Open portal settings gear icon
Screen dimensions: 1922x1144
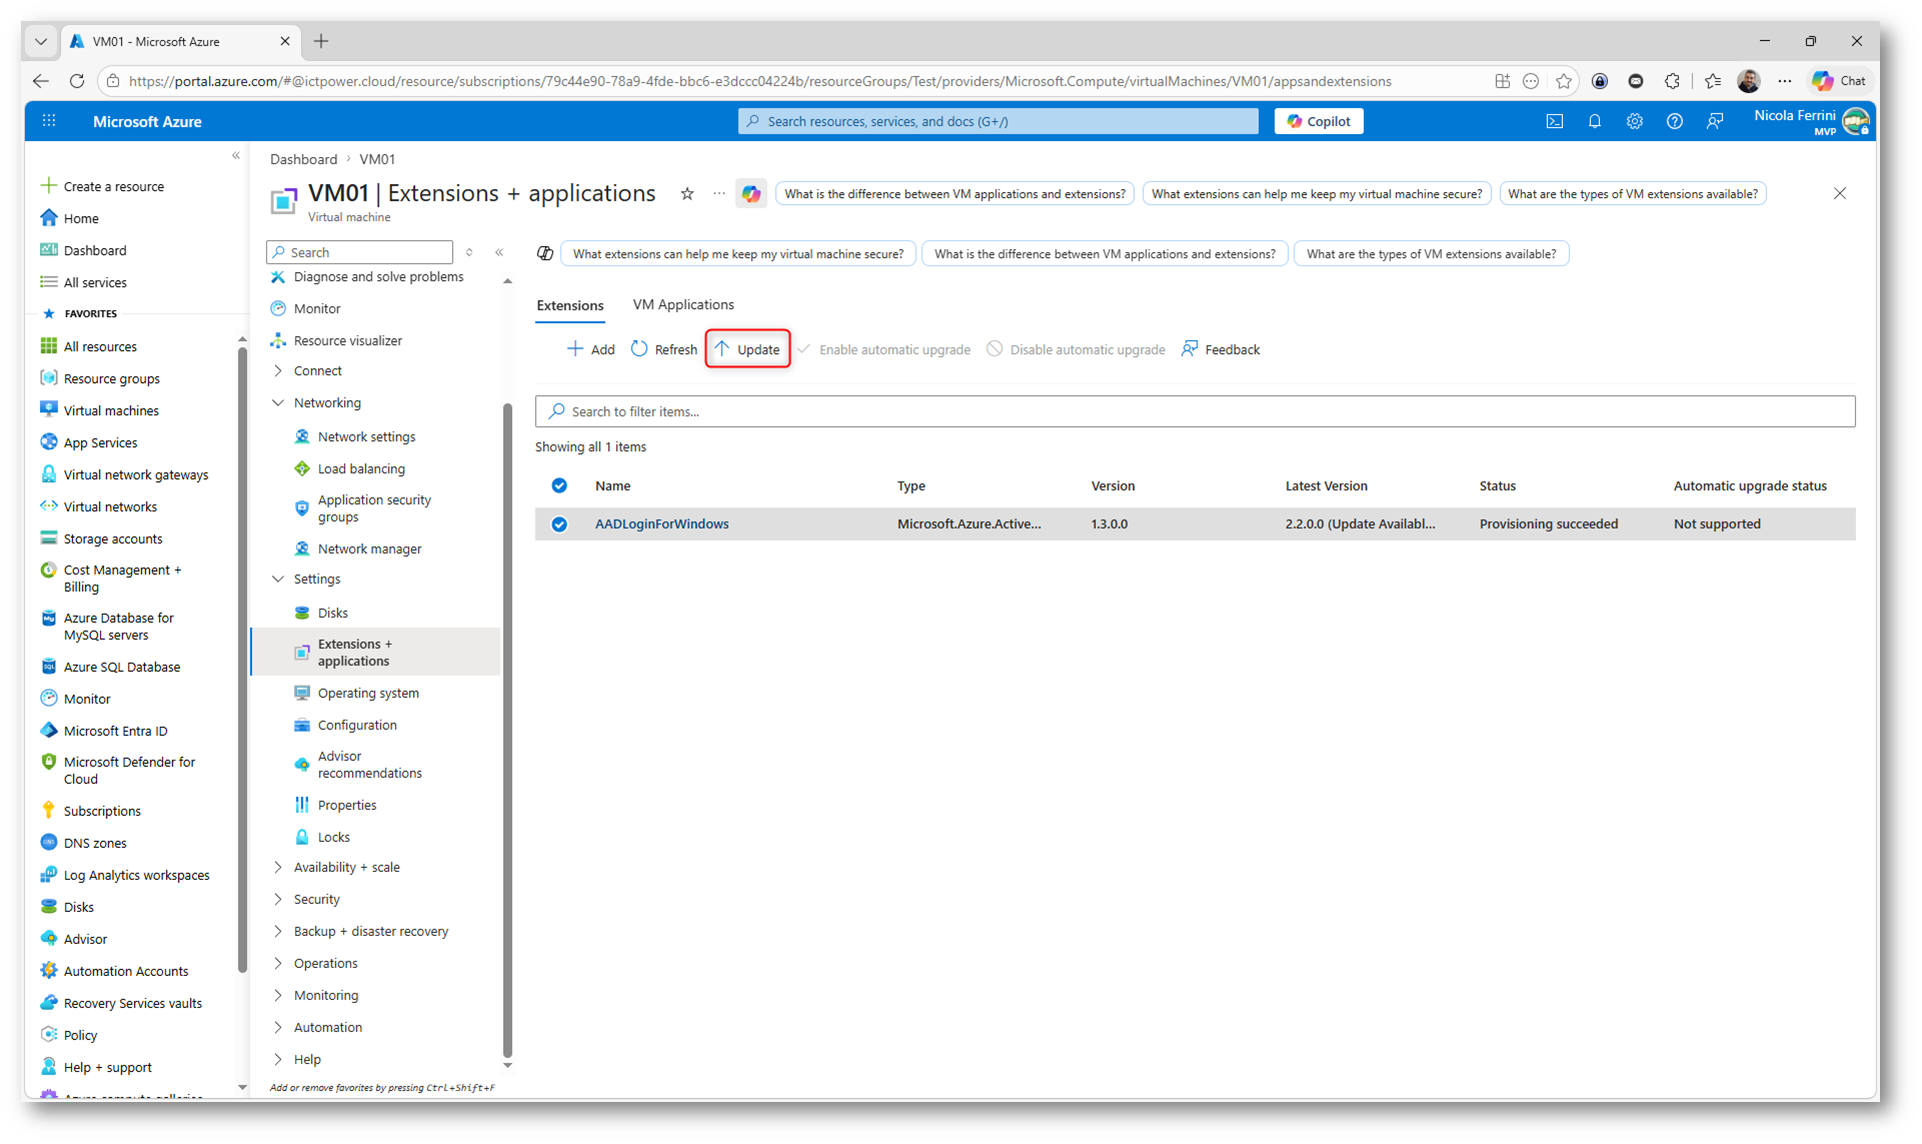tap(1634, 121)
